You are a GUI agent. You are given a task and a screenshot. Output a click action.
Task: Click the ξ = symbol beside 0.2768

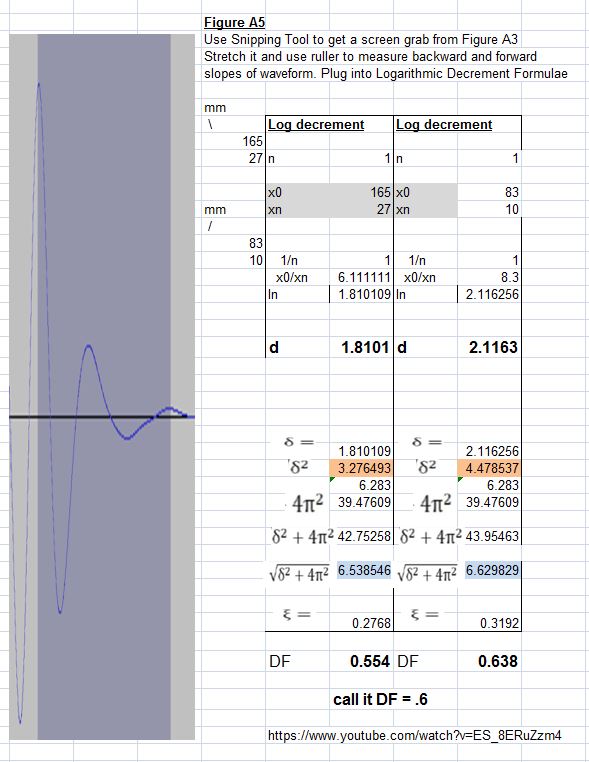[297, 614]
